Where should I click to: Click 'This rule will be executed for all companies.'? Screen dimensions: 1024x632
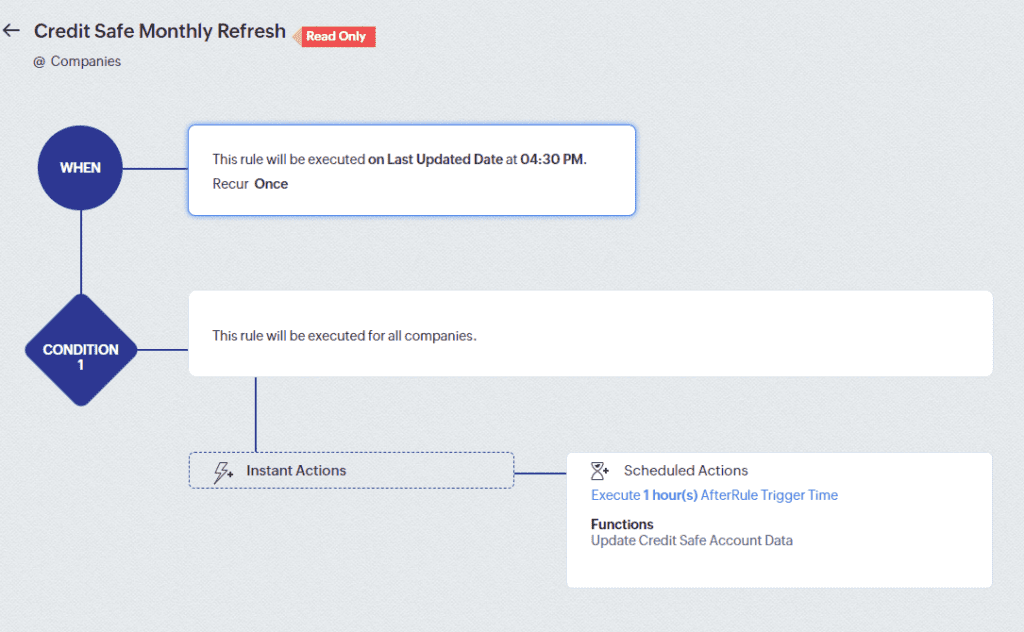tap(344, 336)
